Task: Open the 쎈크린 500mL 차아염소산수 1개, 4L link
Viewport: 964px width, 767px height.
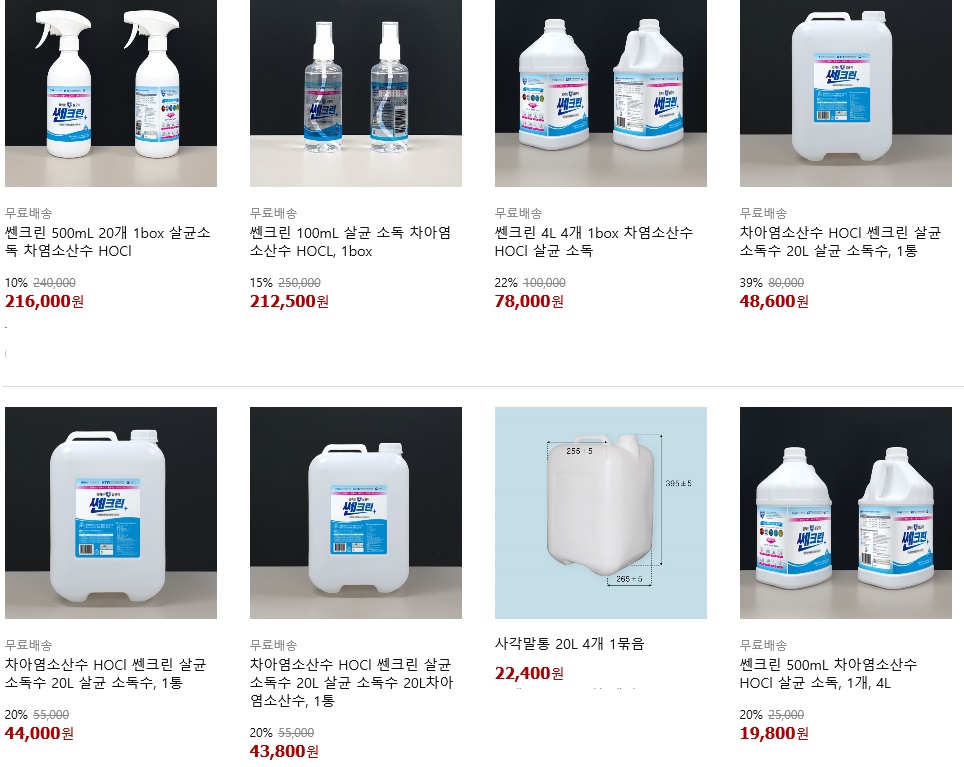Action: pyautogui.click(x=828, y=674)
